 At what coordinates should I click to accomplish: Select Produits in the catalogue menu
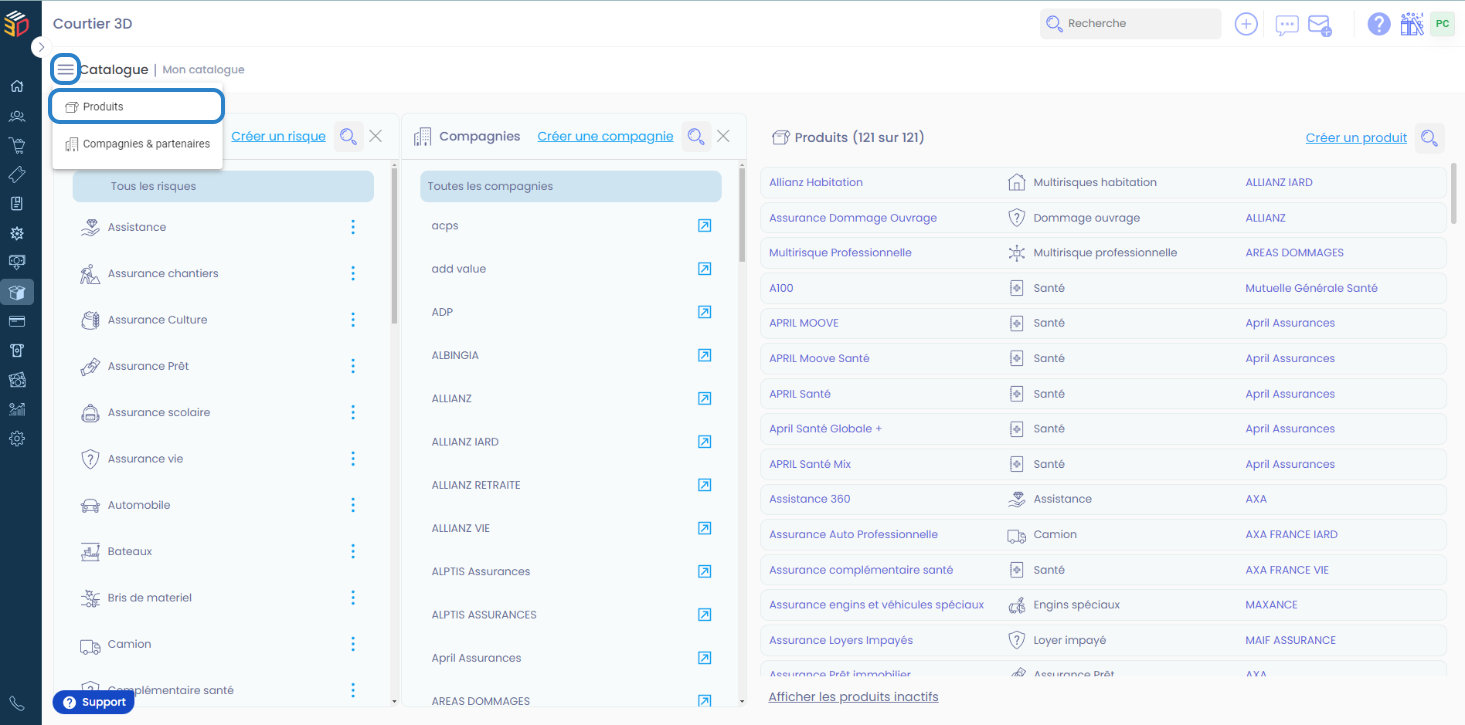coord(137,106)
